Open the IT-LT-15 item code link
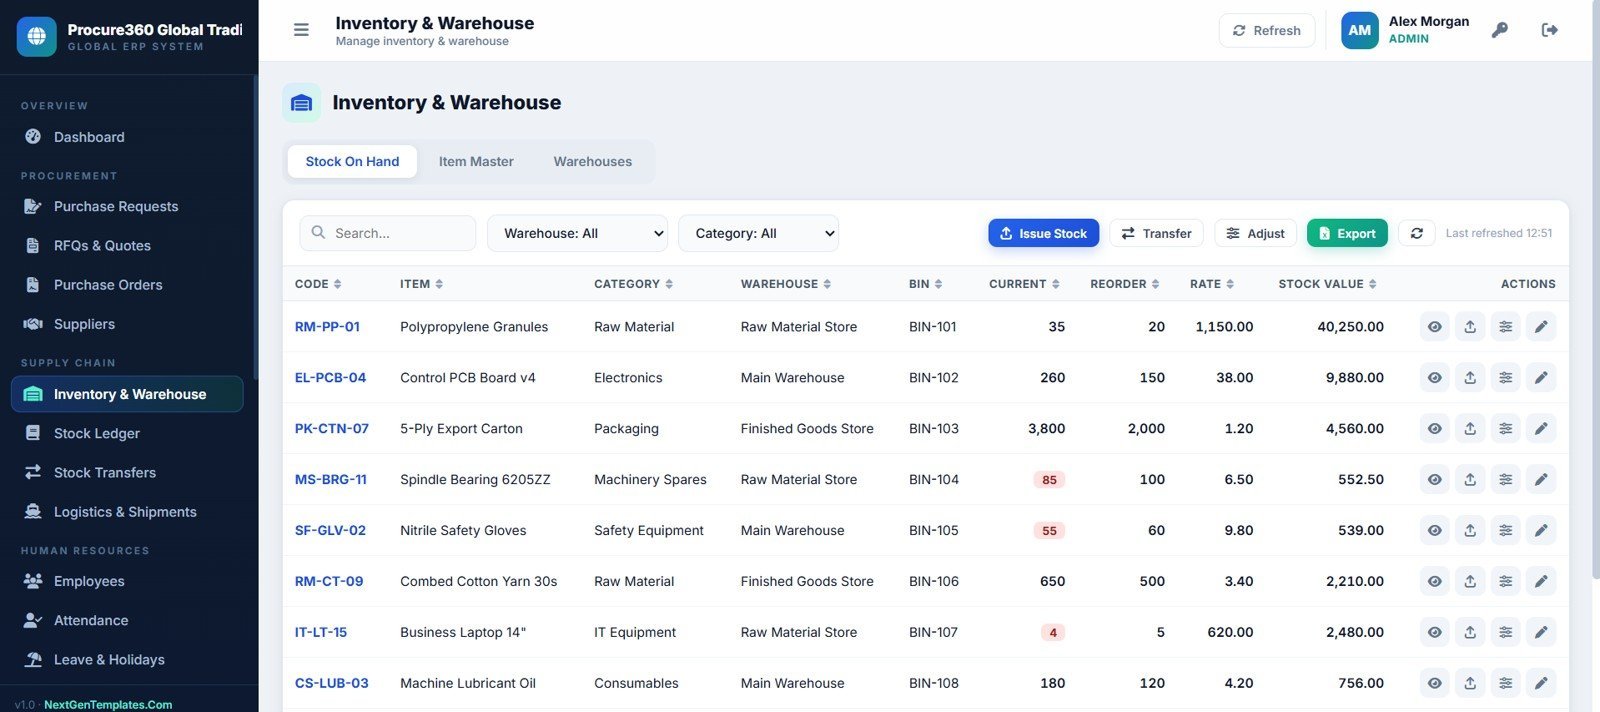Viewport: 1600px width, 712px height. pos(321,633)
